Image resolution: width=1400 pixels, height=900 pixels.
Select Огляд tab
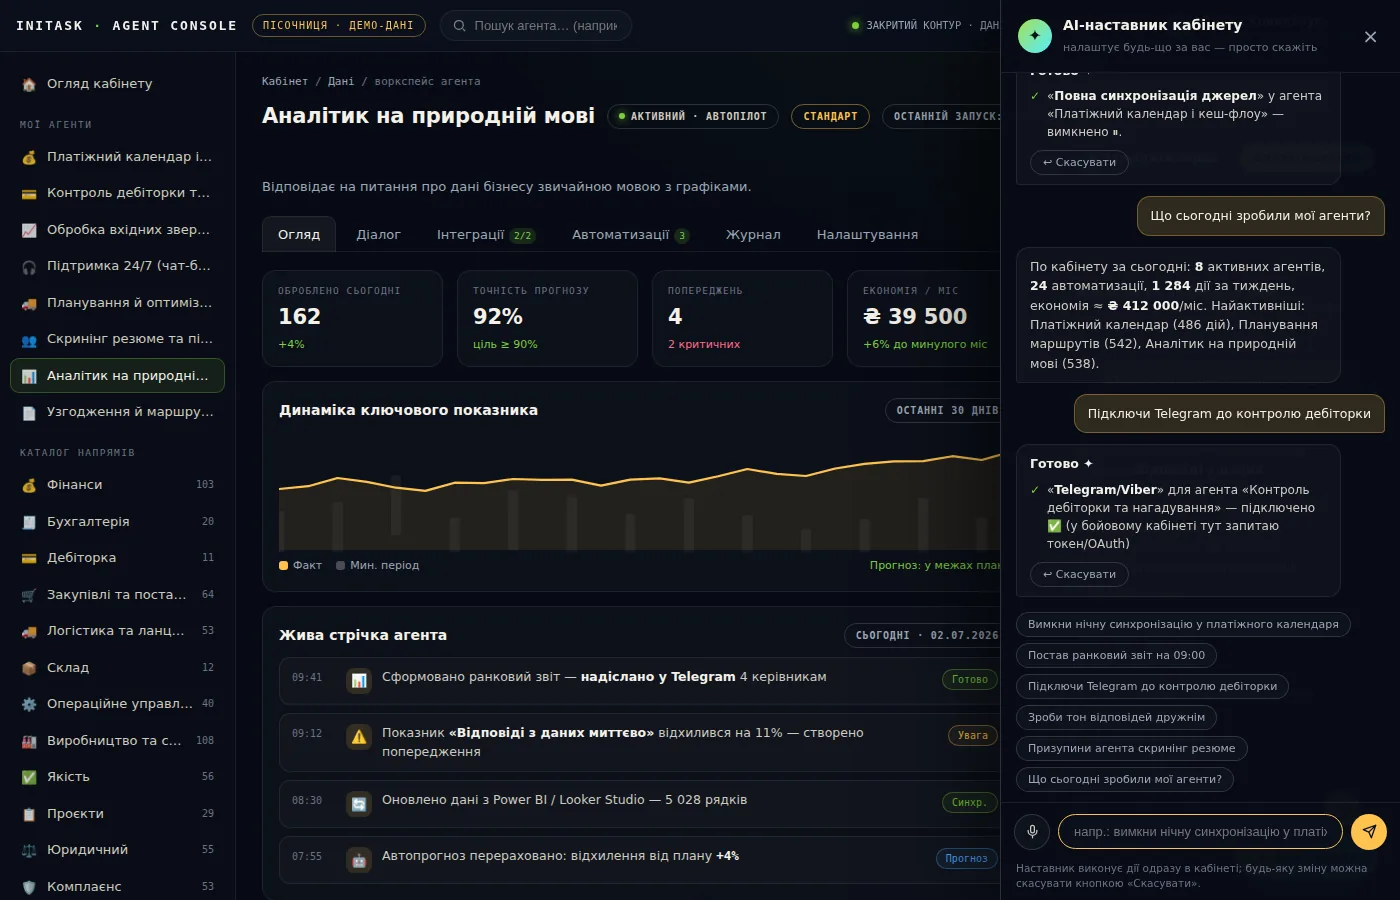pyautogui.click(x=299, y=235)
